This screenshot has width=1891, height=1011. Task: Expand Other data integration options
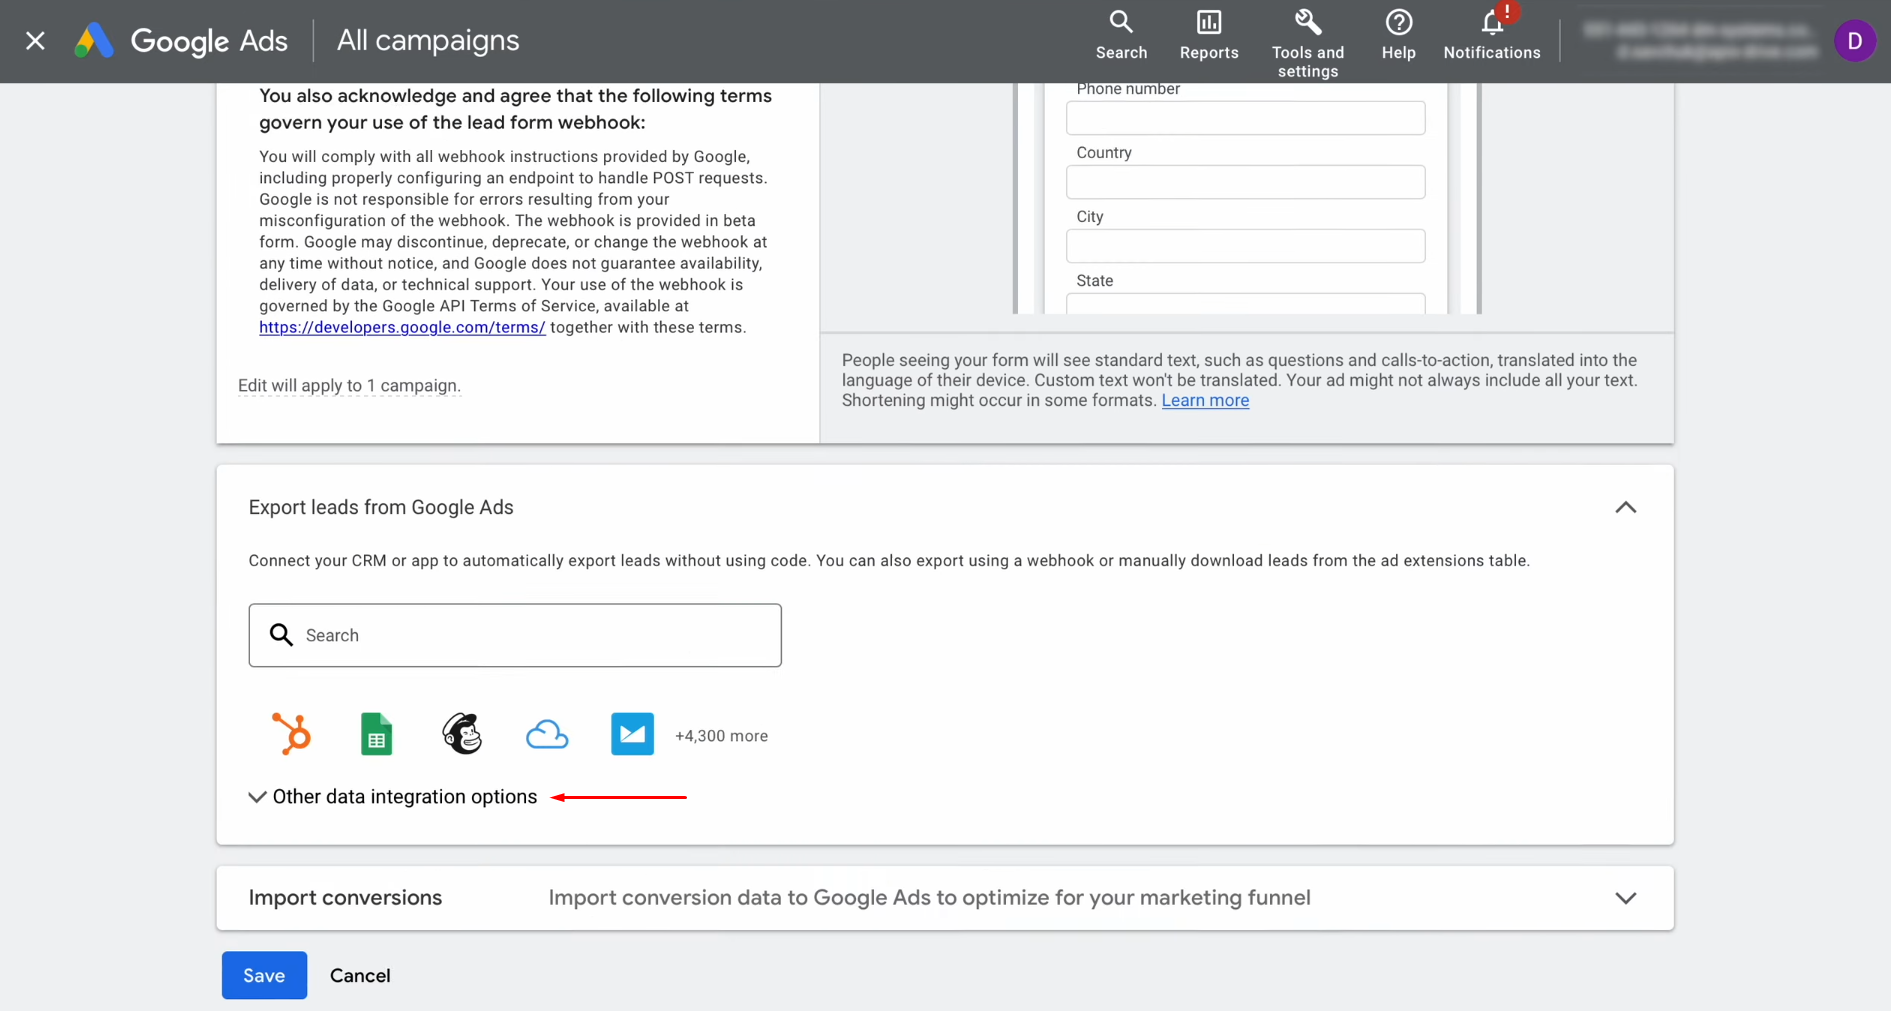pyautogui.click(x=393, y=797)
